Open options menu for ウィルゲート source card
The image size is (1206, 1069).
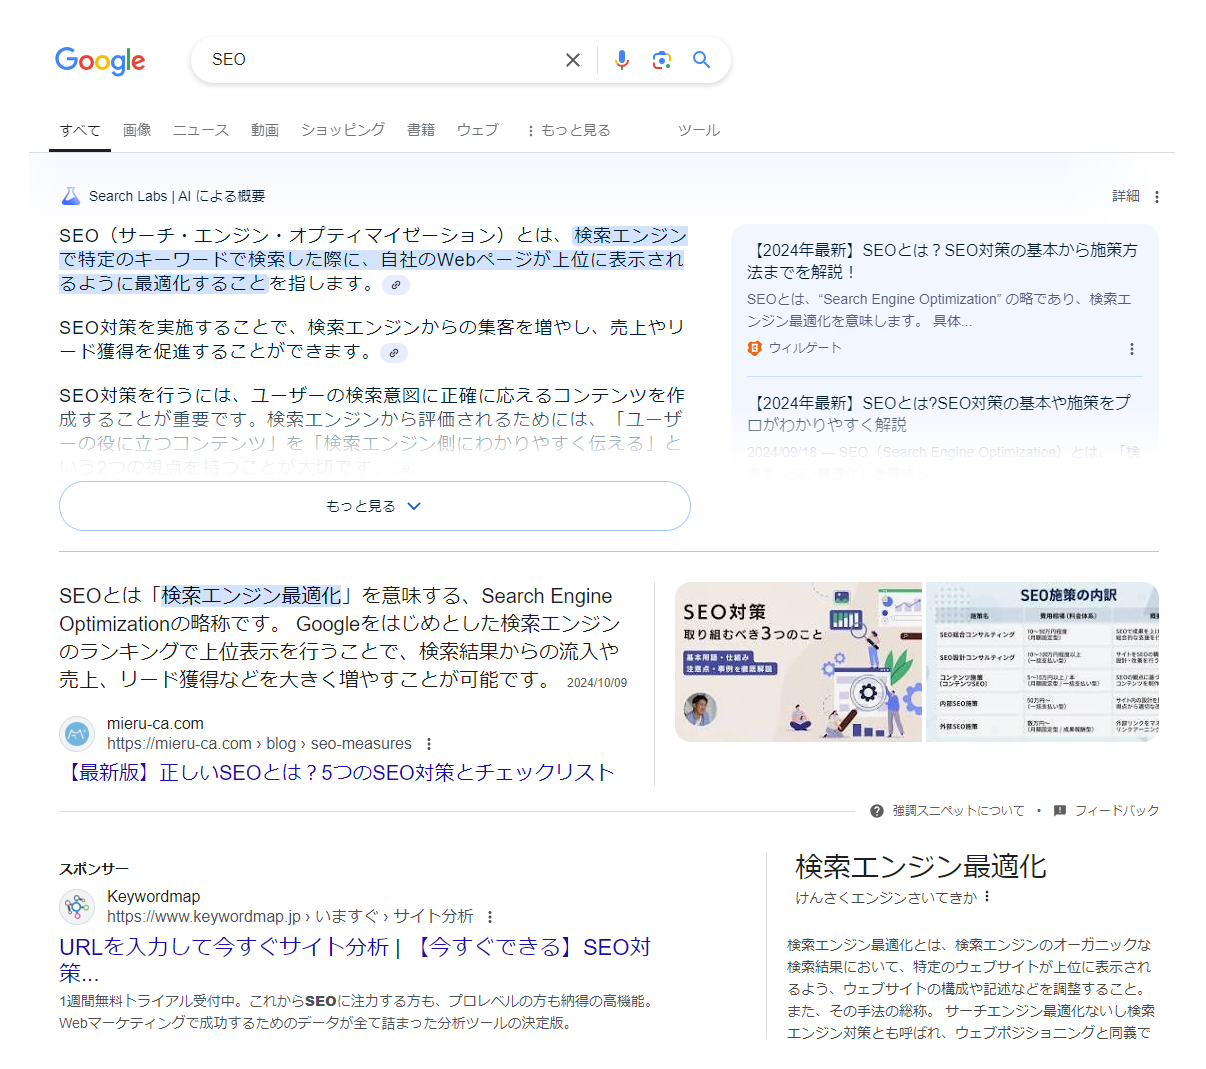pos(1132,349)
